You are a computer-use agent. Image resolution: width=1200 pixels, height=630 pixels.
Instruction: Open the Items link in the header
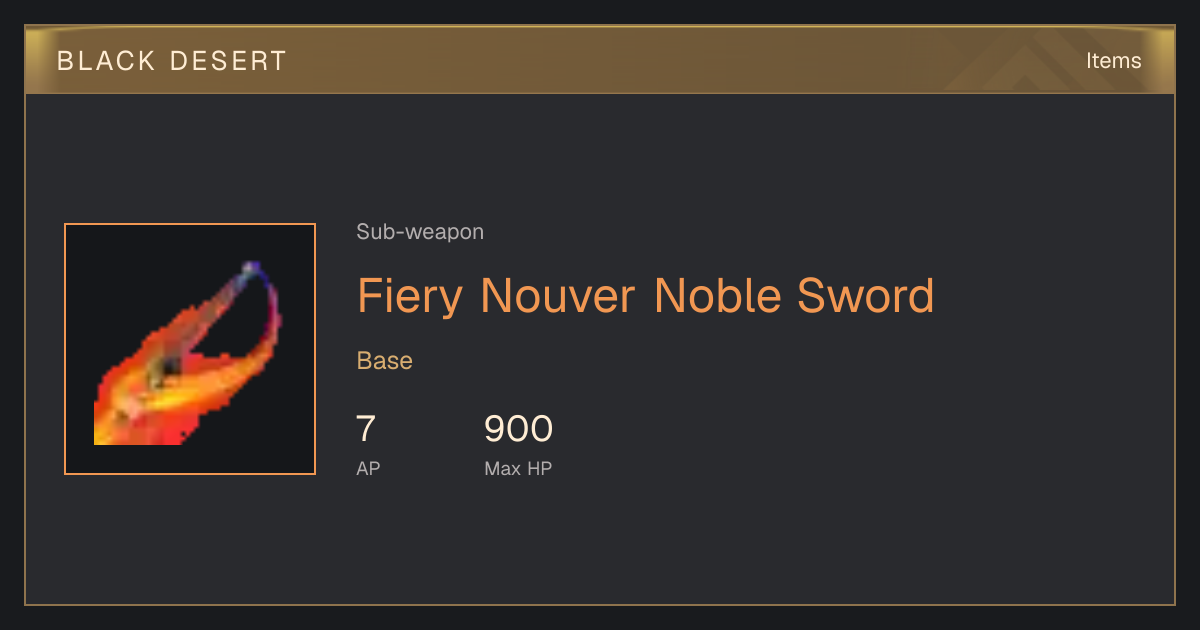1113,60
